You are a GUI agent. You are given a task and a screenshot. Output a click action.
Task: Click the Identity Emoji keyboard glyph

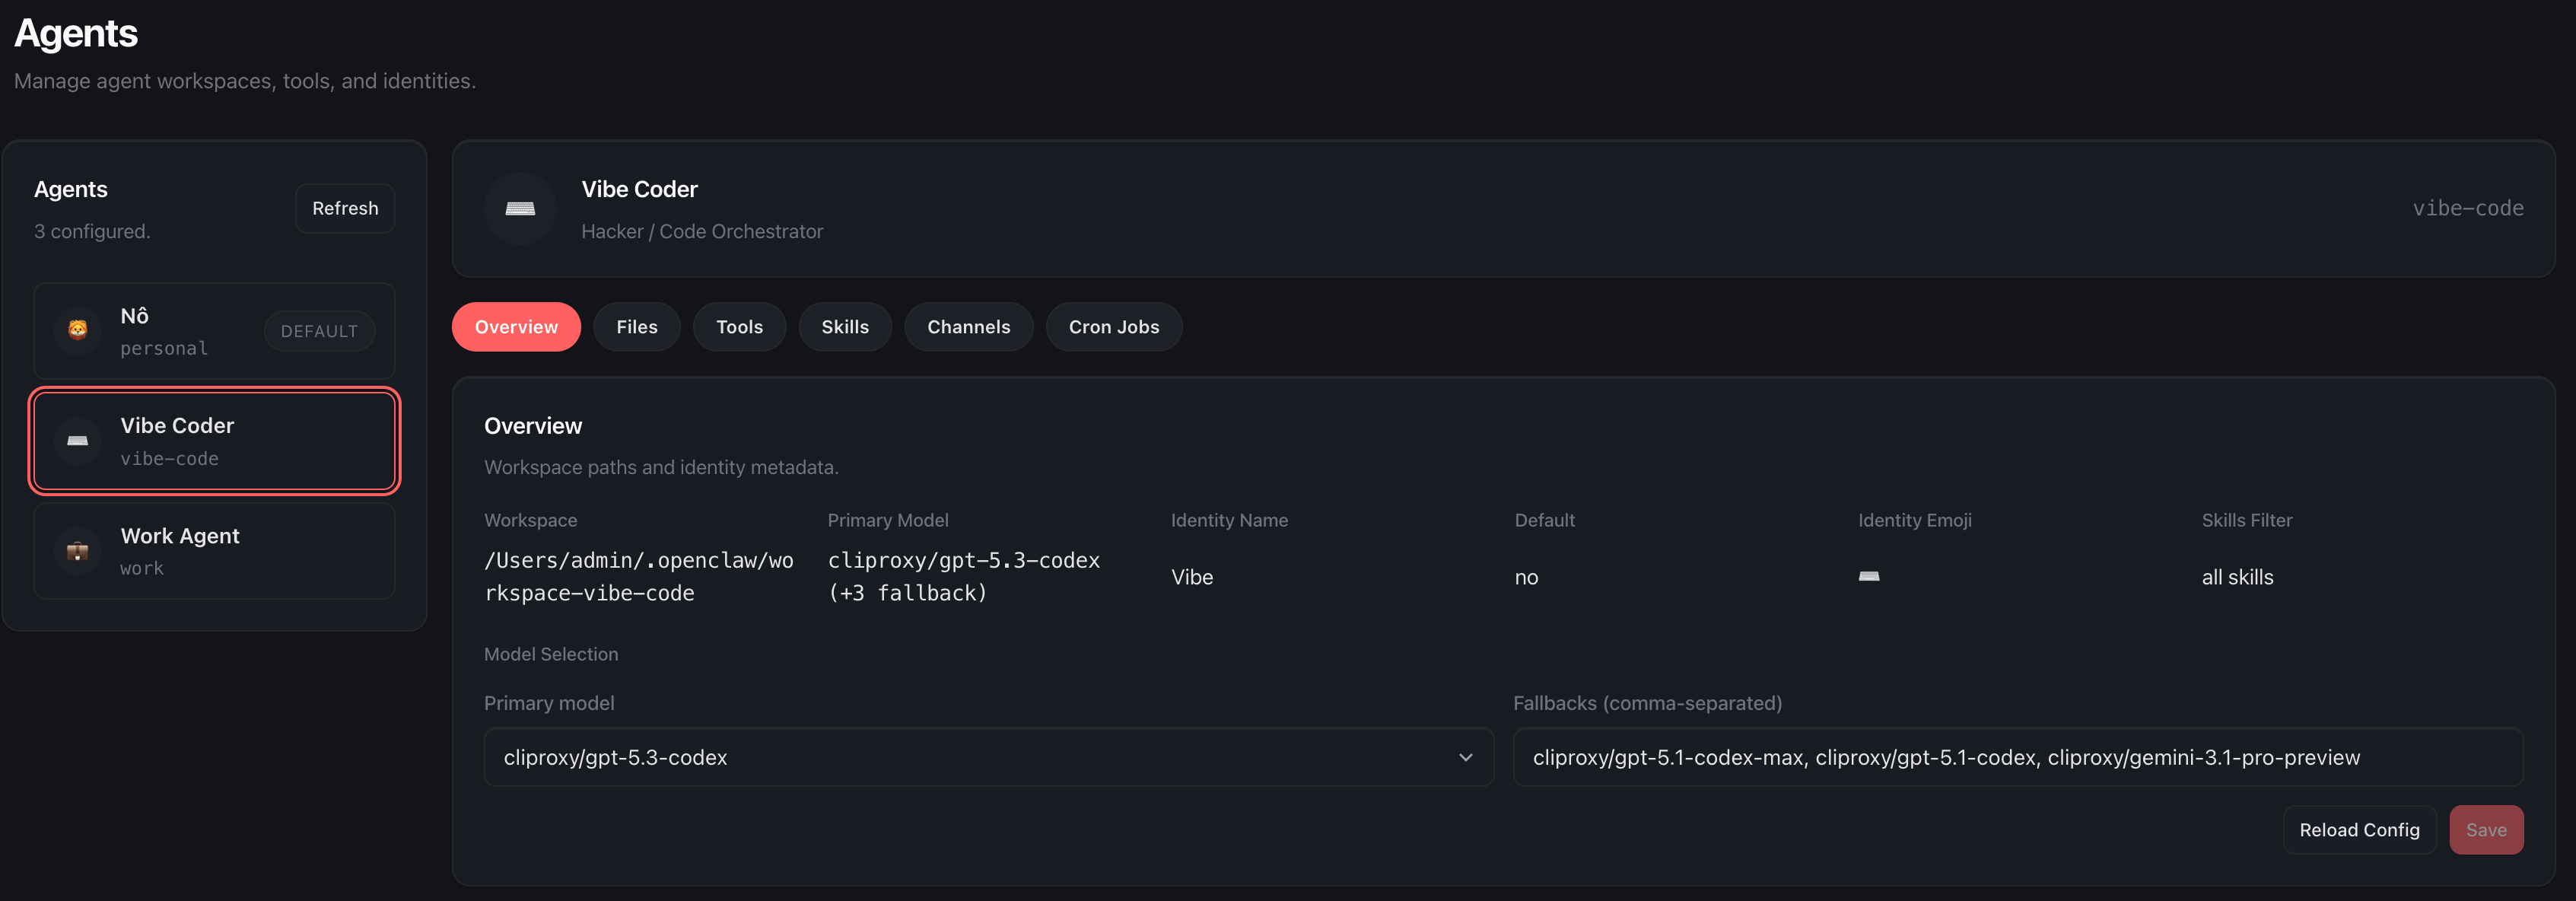tap(1868, 577)
